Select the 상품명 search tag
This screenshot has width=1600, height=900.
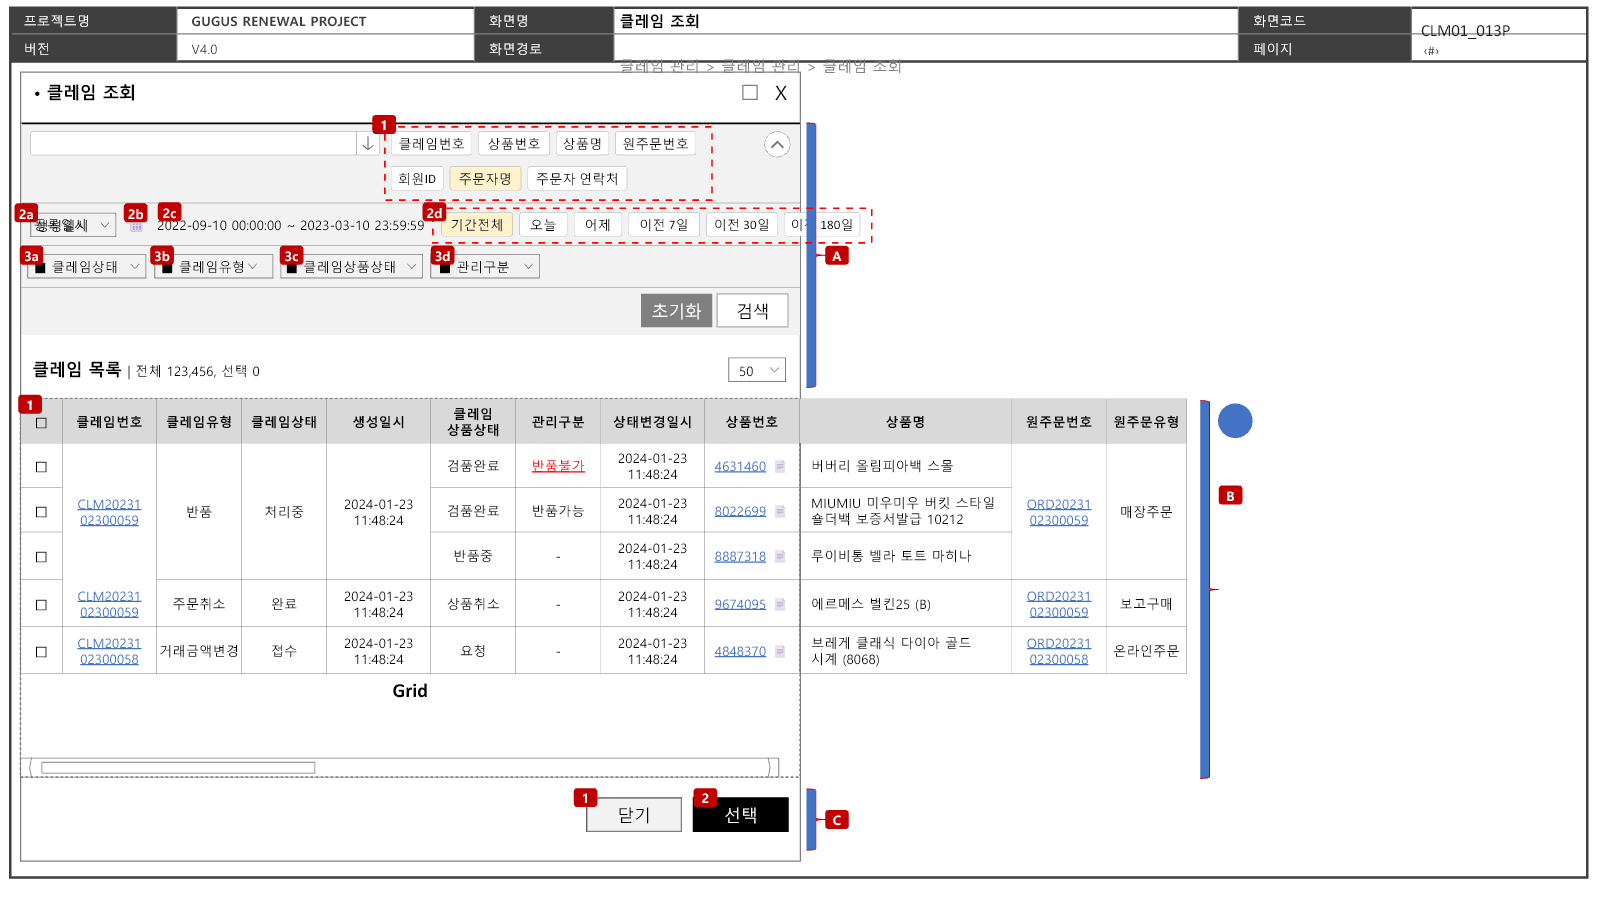pos(582,144)
